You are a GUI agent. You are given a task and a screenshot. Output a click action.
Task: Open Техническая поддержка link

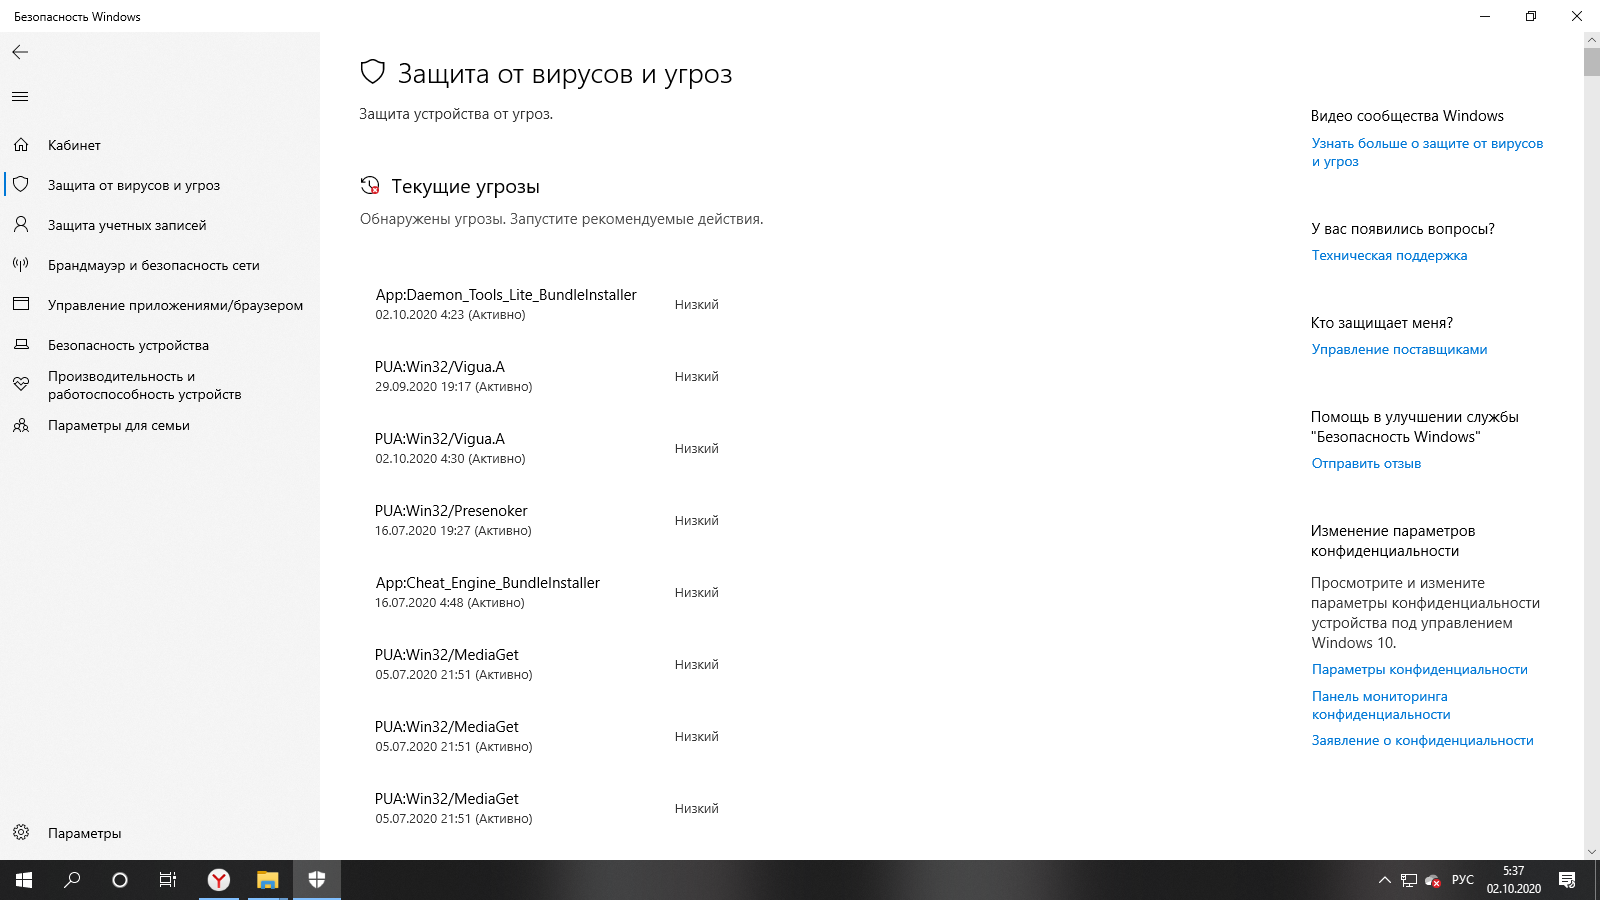[x=1389, y=255]
